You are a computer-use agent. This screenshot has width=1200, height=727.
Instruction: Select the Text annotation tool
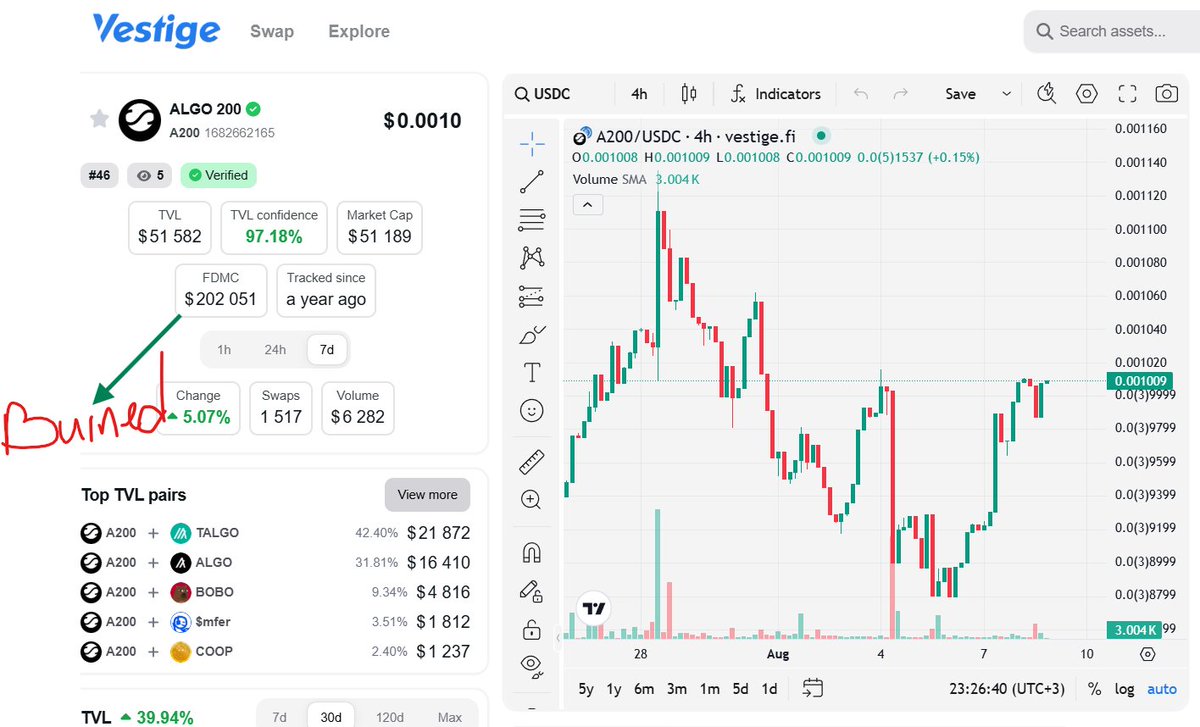(x=532, y=373)
